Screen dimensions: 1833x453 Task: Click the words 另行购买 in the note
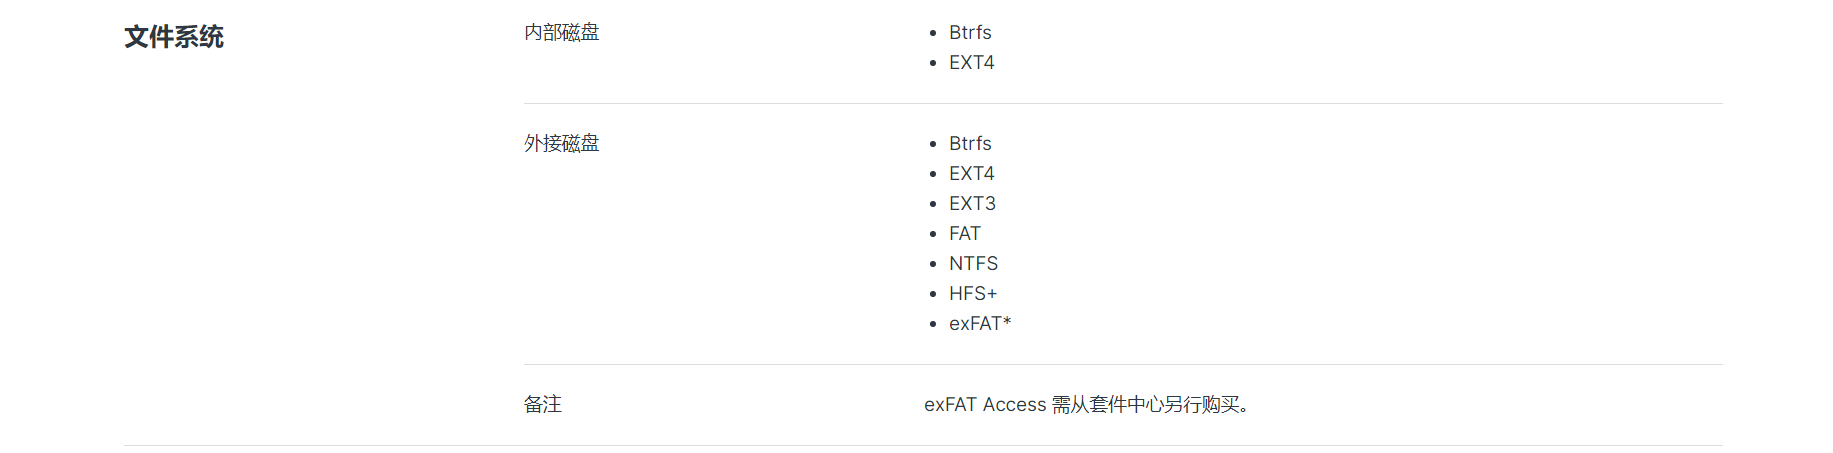1201,405
